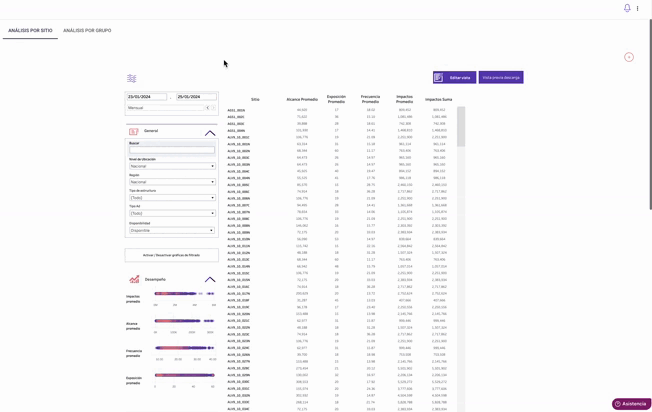Open the Mensual period dropdown

pyautogui.click(x=165, y=108)
